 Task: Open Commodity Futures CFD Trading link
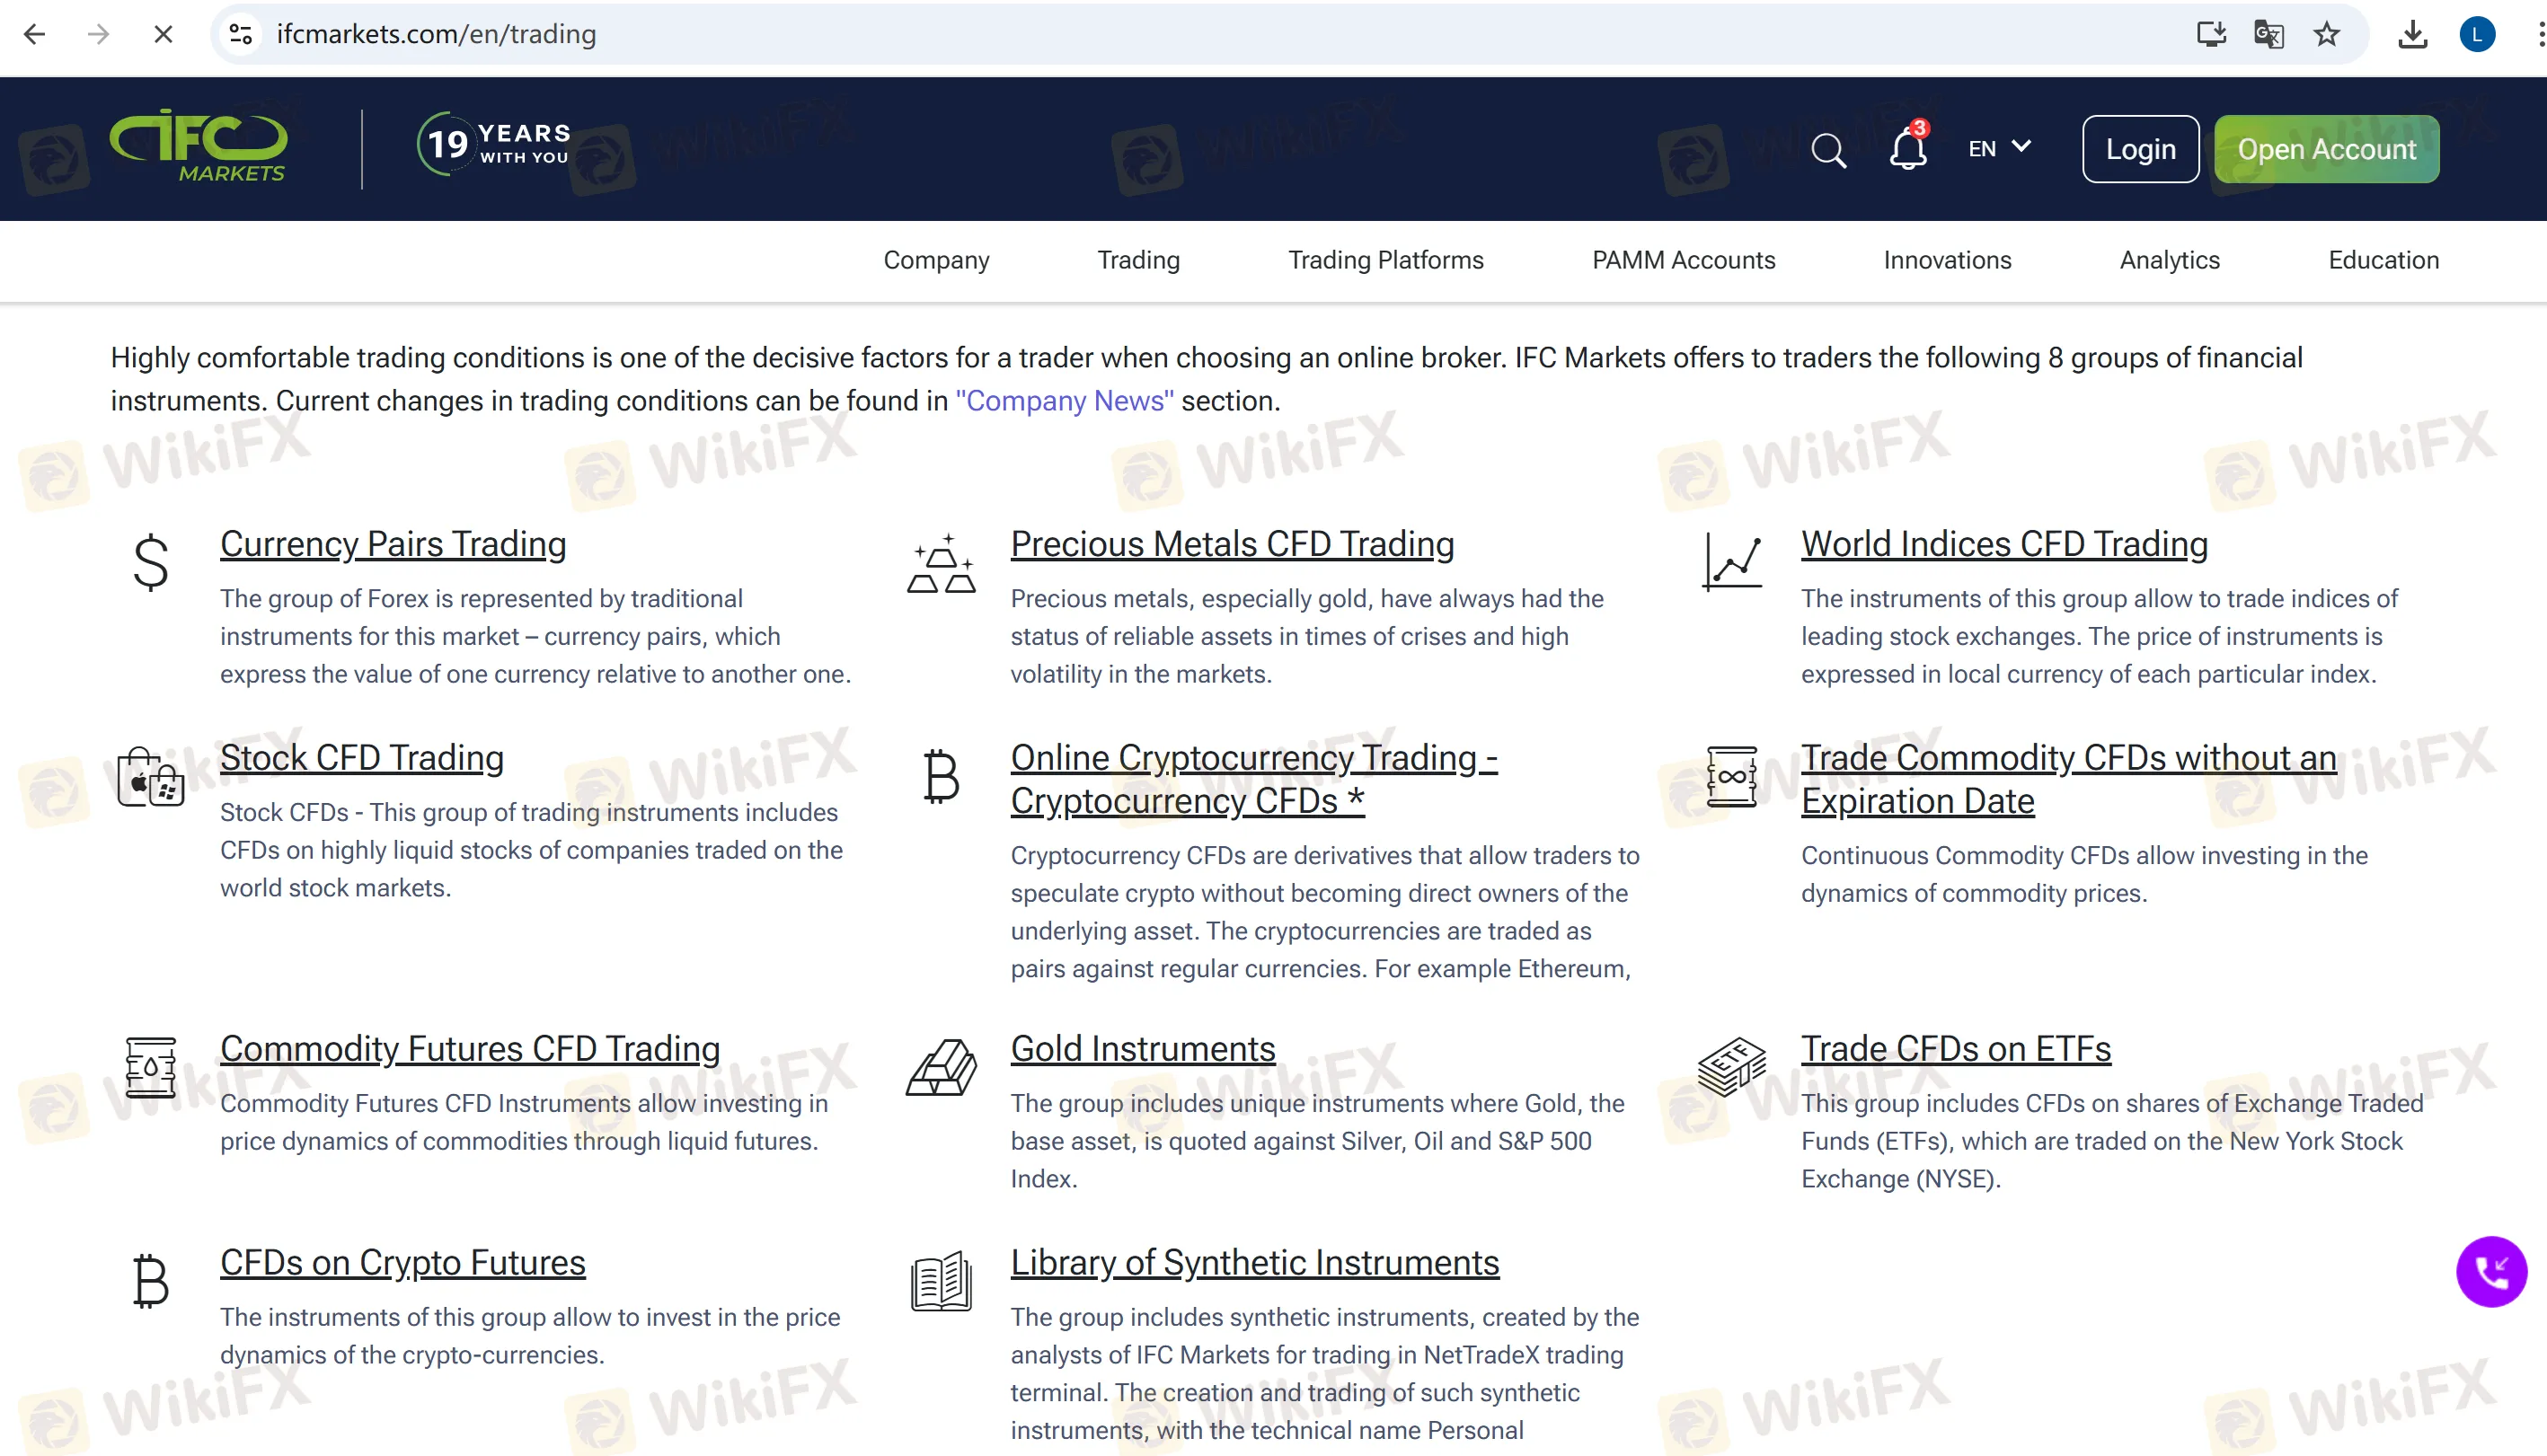click(x=470, y=1049)
